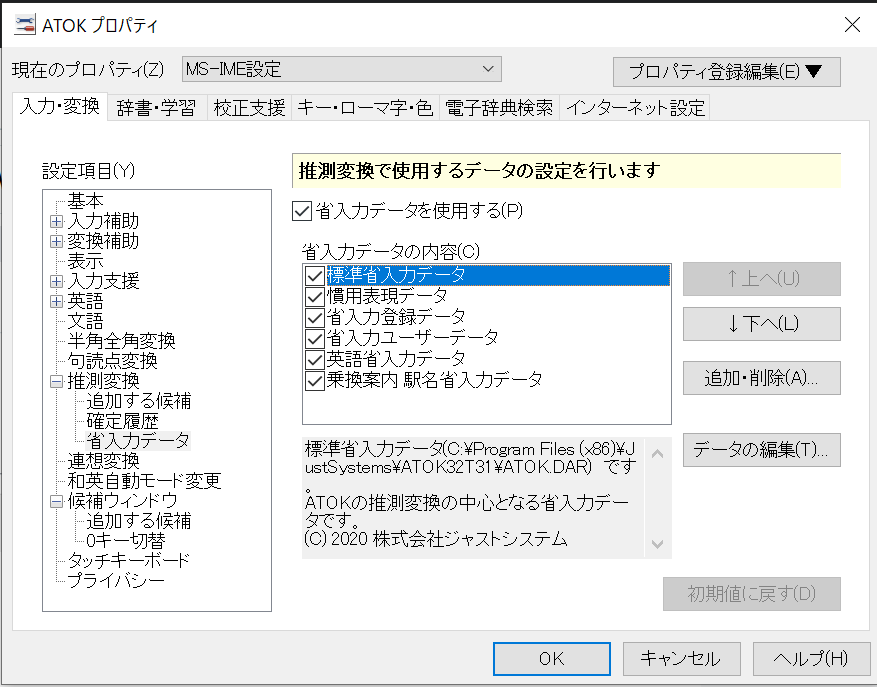
Task: Toggle 省入力登録データ checkbox
Action: pos(315,318)
